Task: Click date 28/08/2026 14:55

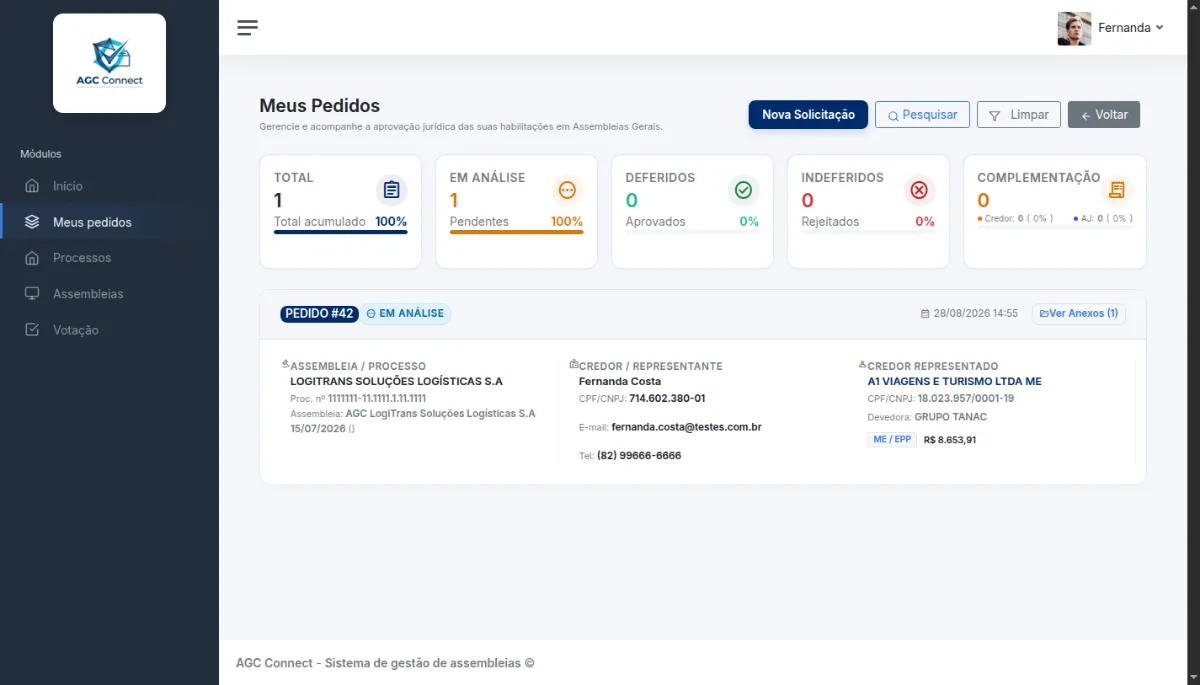Action: point(976,314)
